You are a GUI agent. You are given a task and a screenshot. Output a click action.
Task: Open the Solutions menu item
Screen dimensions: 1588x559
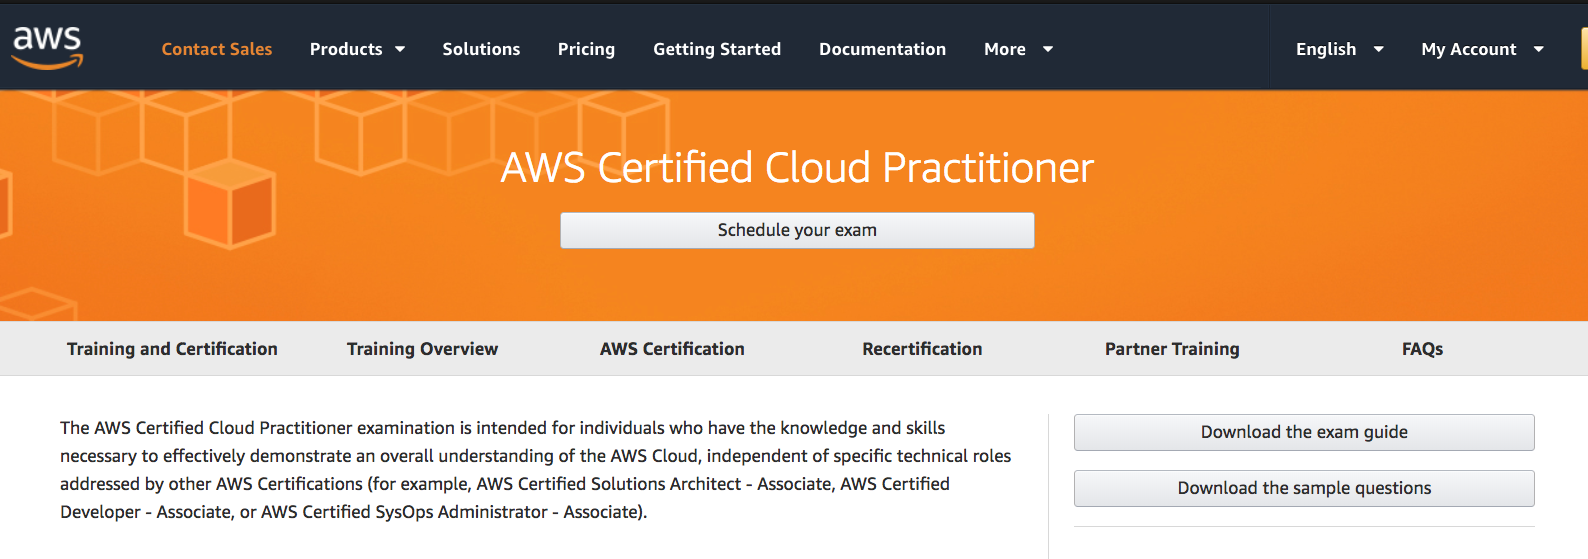click(x=481, y=49)
